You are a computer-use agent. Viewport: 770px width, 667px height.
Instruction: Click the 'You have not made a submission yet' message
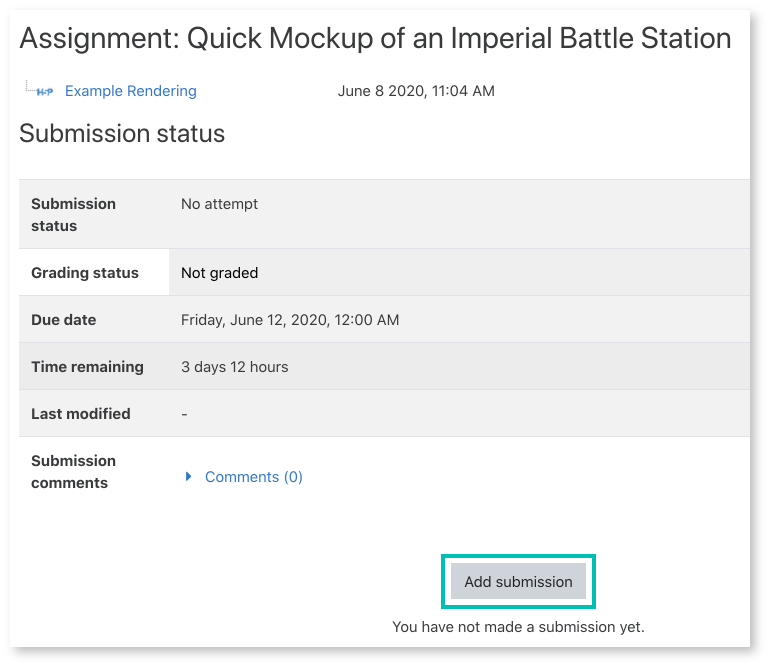tap(518, 627)
